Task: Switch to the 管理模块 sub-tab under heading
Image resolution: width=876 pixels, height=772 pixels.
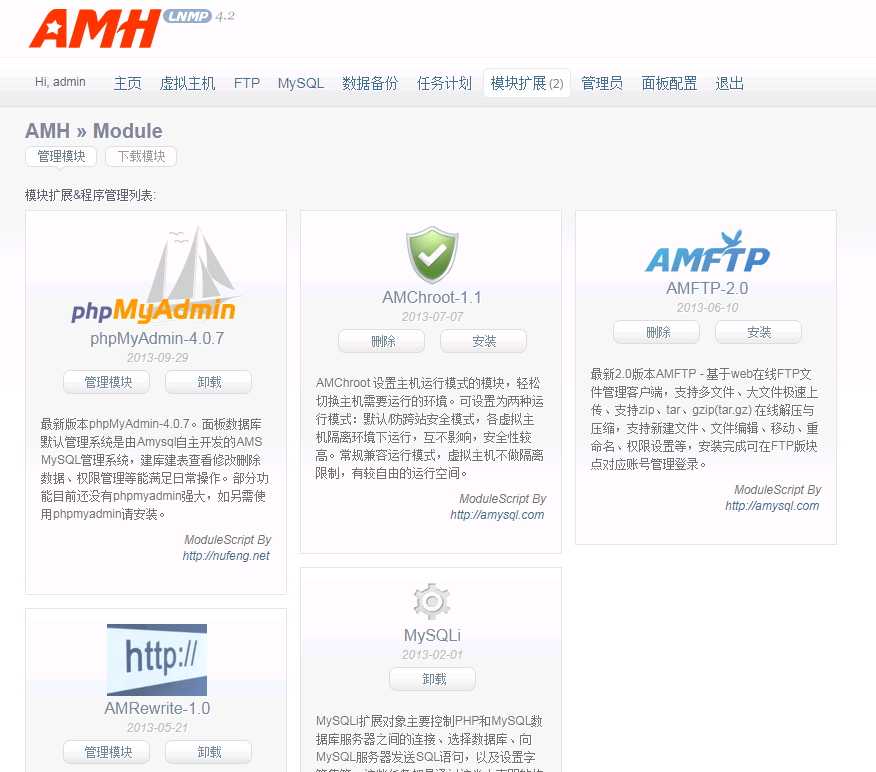Action: click(x=61, y=156)
